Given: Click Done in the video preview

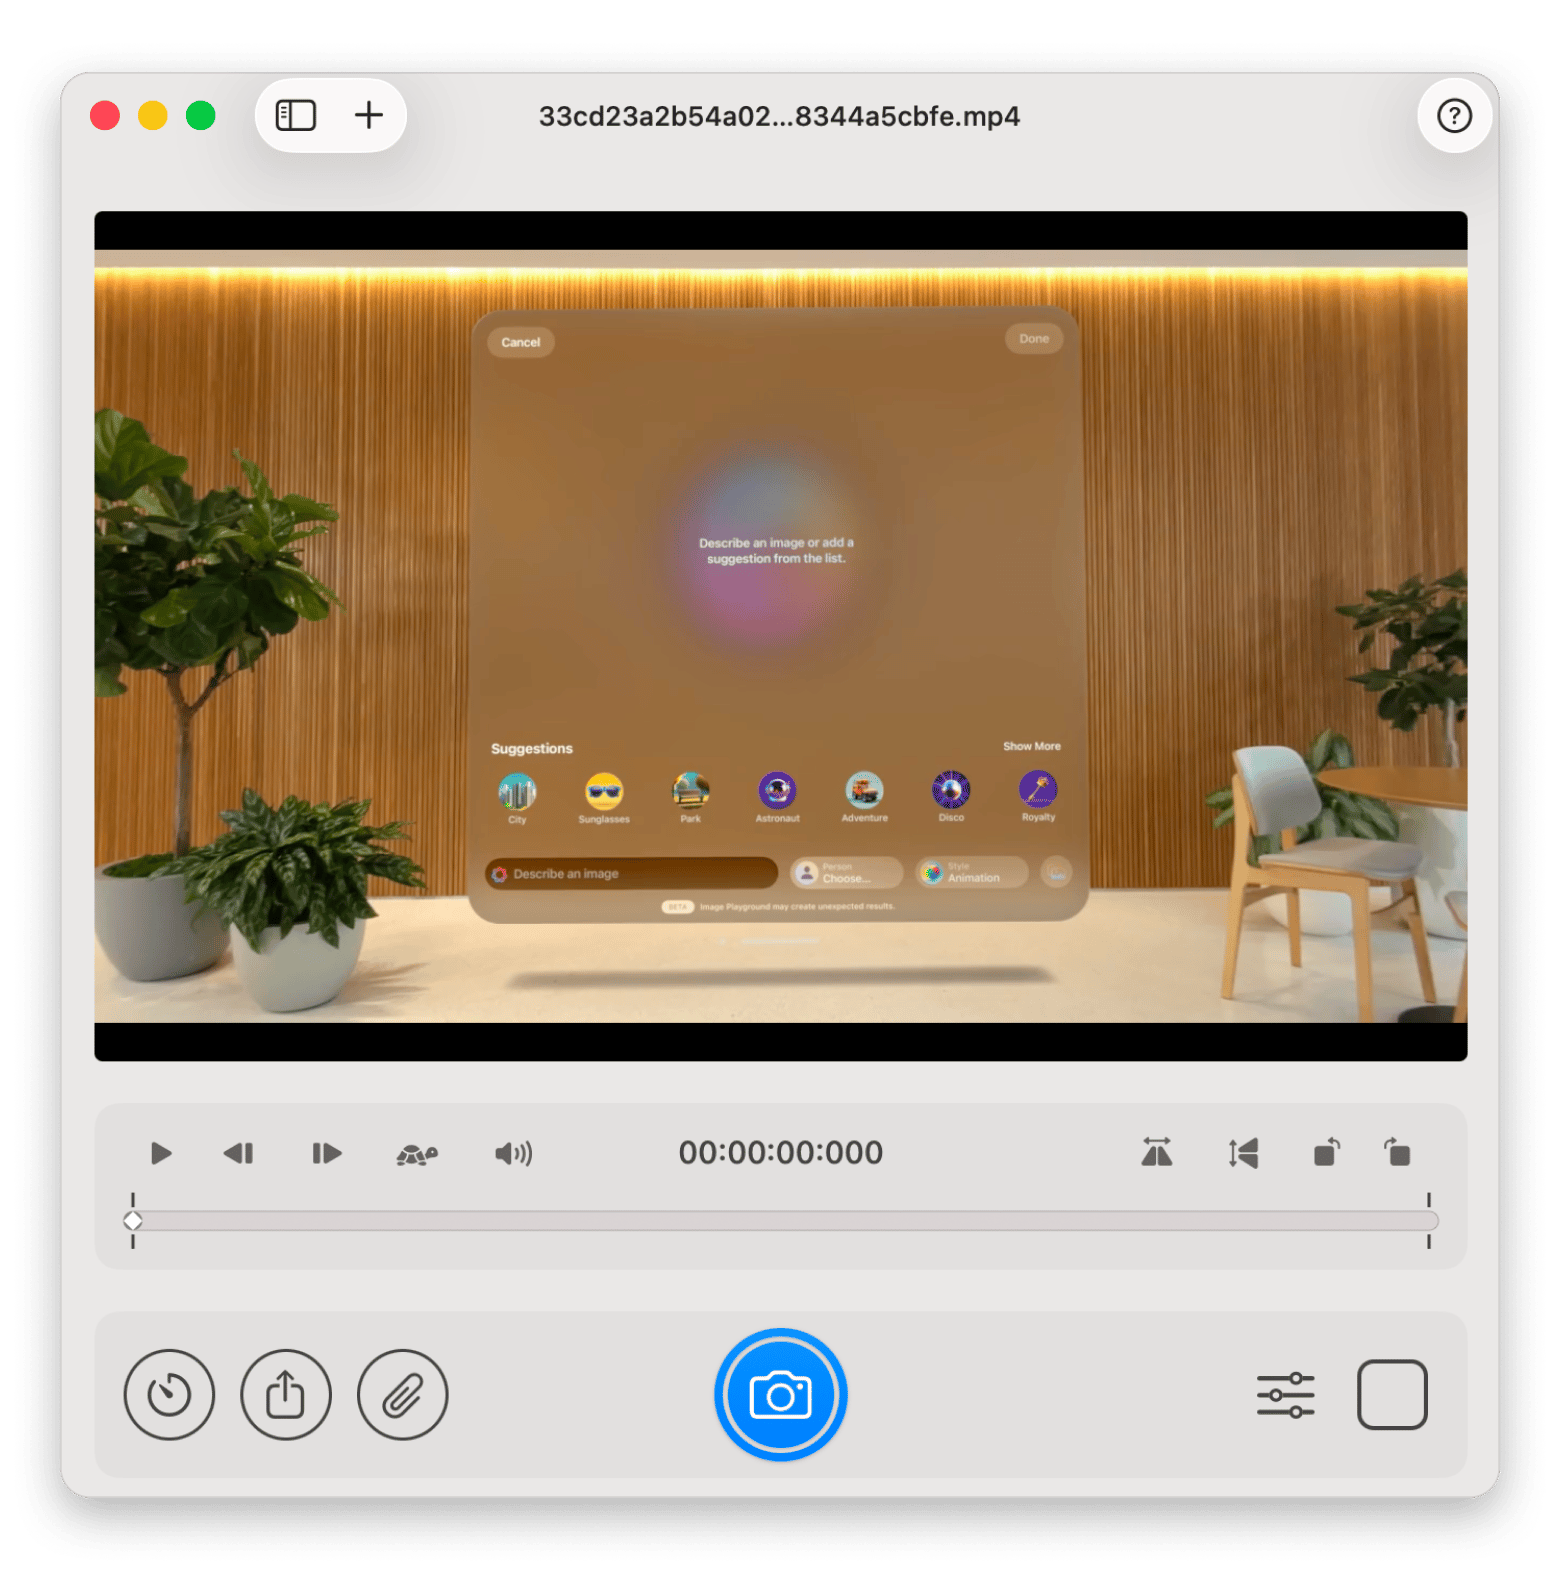Looking at the screenshot, I should (1034, 339).
